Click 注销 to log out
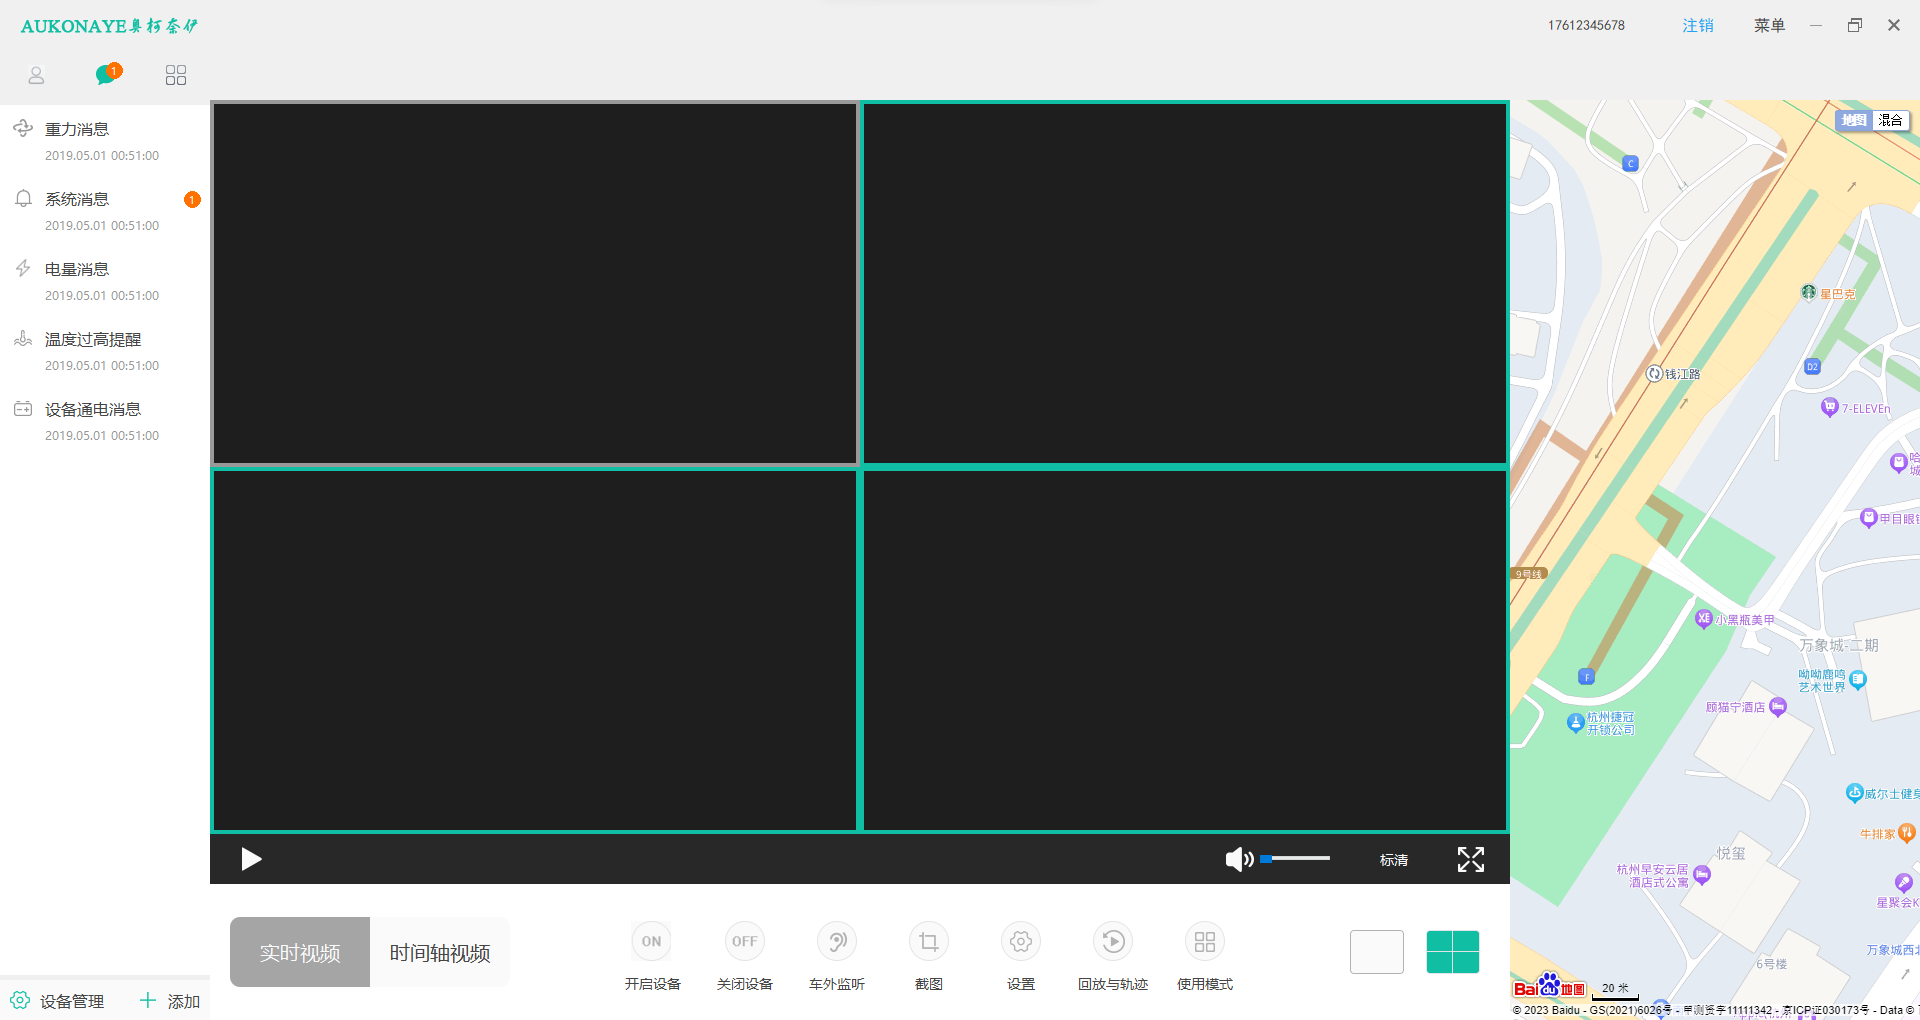The image size is (1920, 1020). pos(1698,25)
